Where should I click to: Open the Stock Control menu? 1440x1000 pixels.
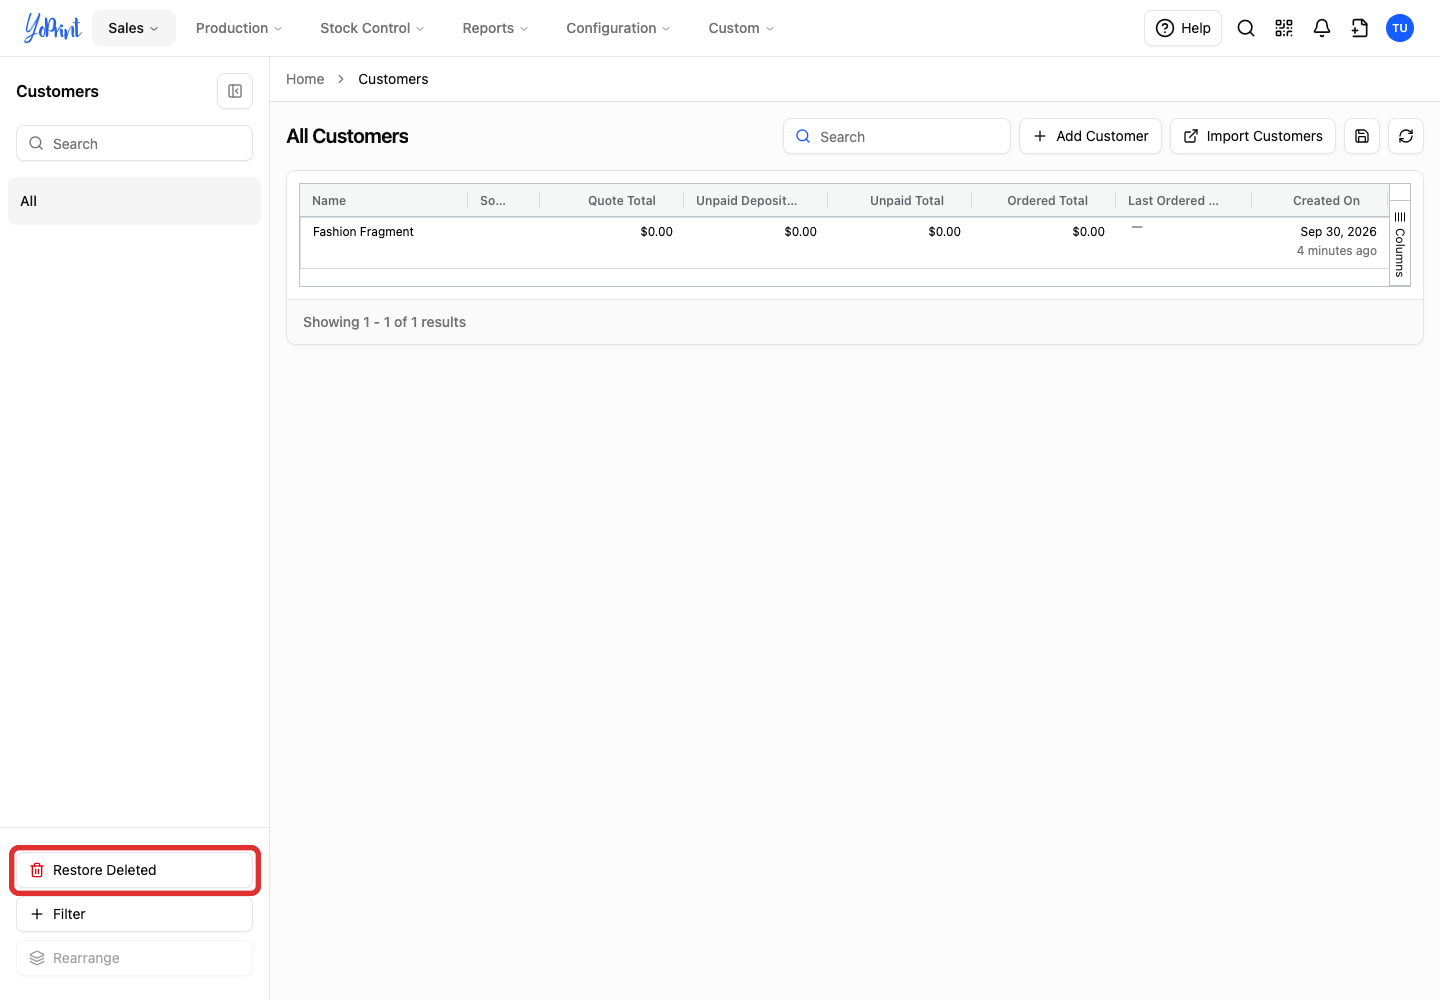372,28
